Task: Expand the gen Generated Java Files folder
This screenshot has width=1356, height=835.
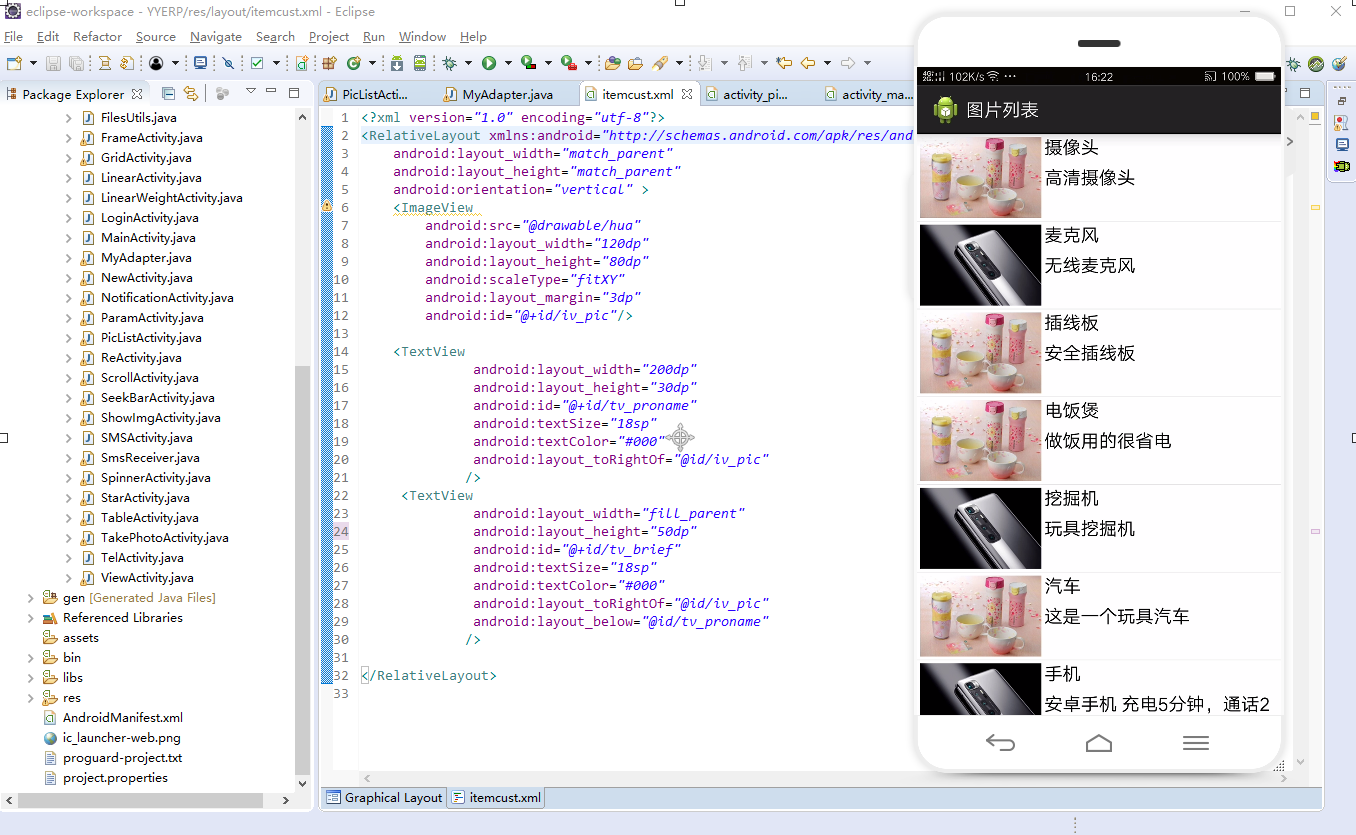Action: 31,598
